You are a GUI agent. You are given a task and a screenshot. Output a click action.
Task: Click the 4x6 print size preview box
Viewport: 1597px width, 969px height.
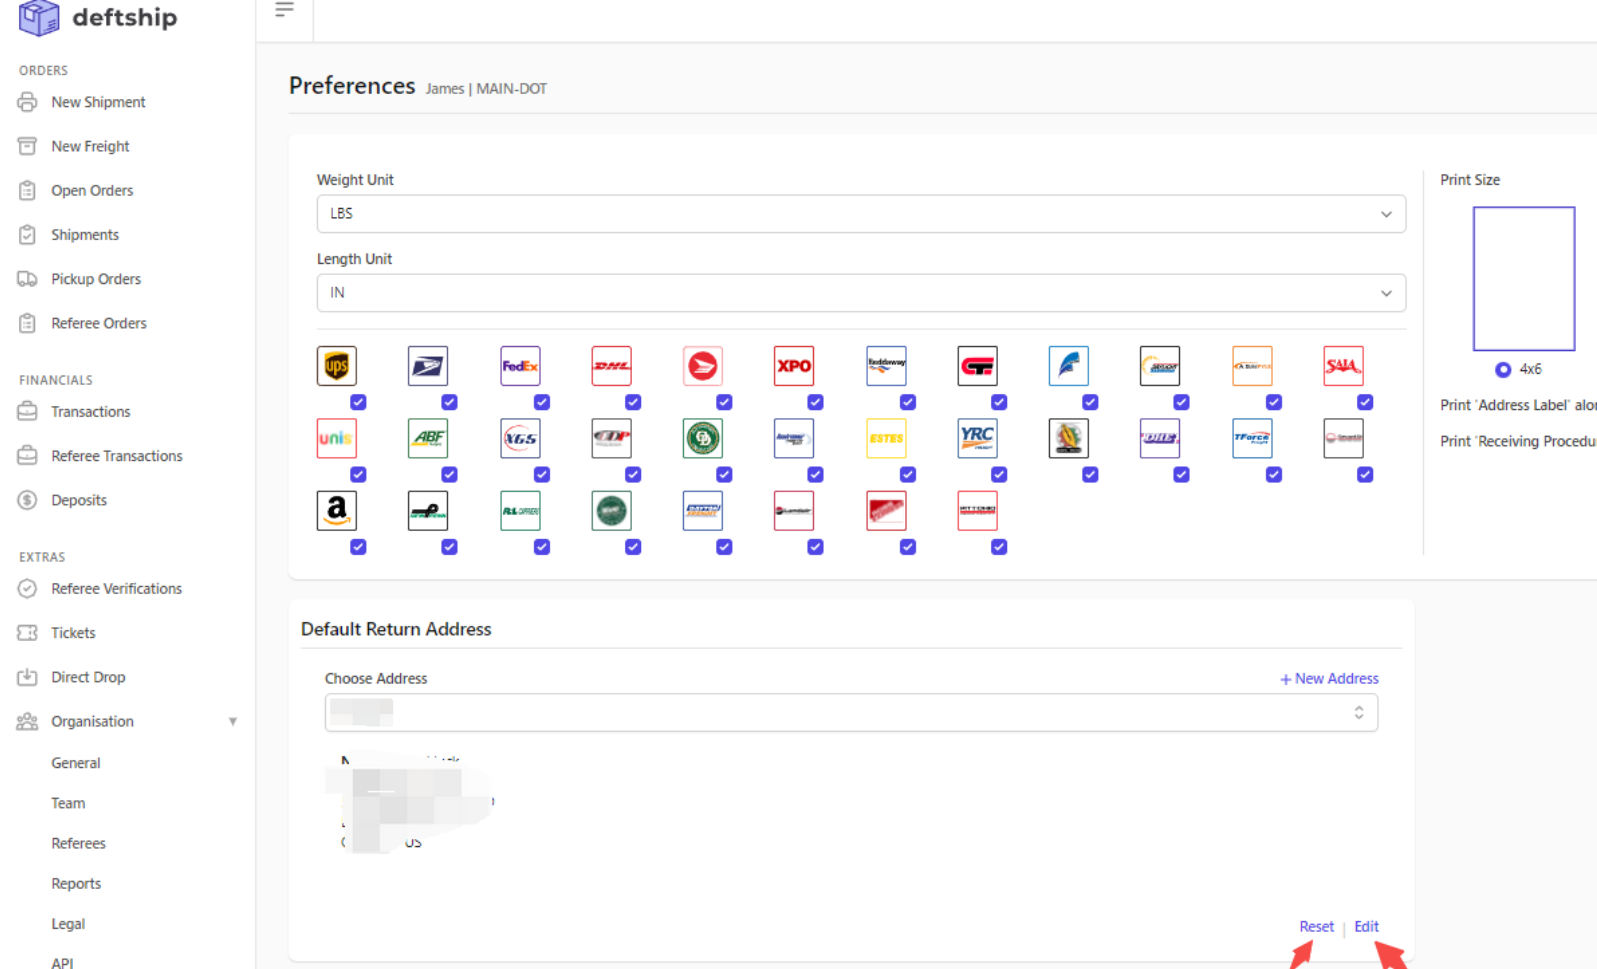coord(1524,279)
